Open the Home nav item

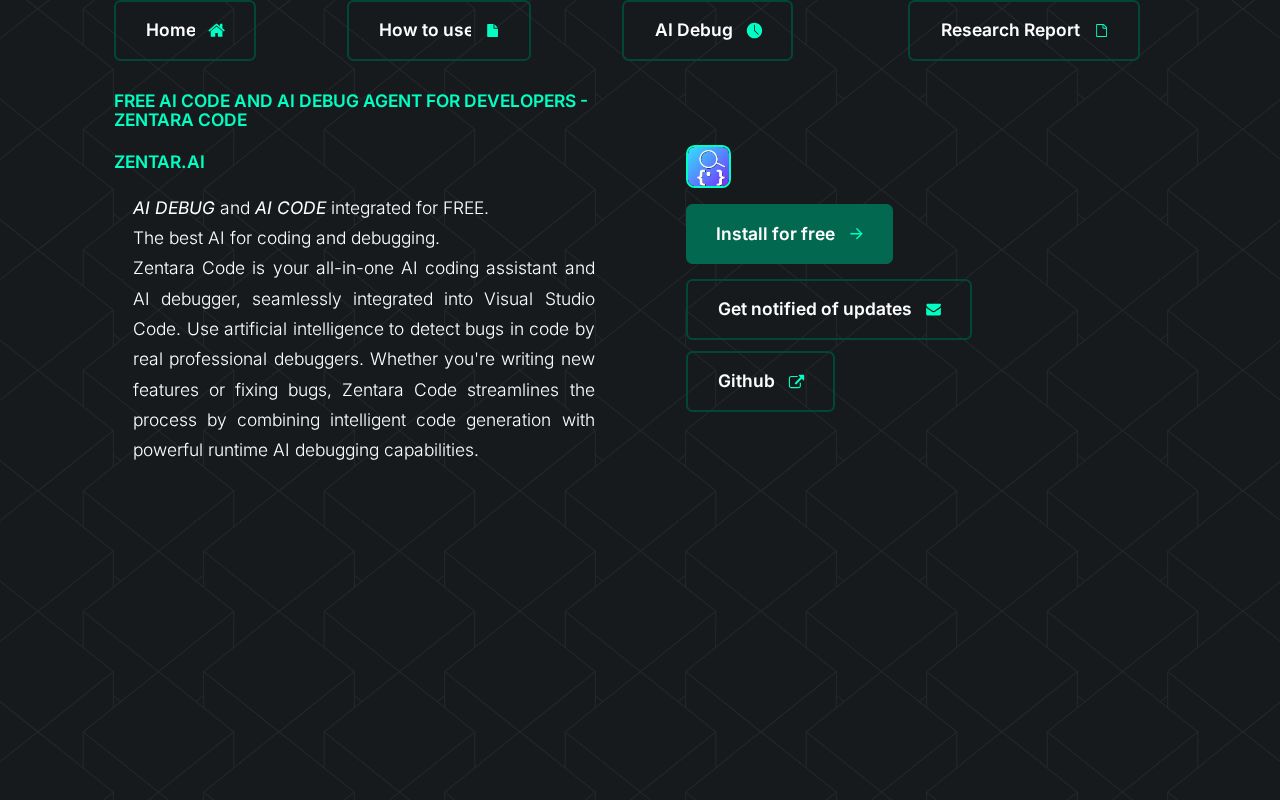pos(185,30)
